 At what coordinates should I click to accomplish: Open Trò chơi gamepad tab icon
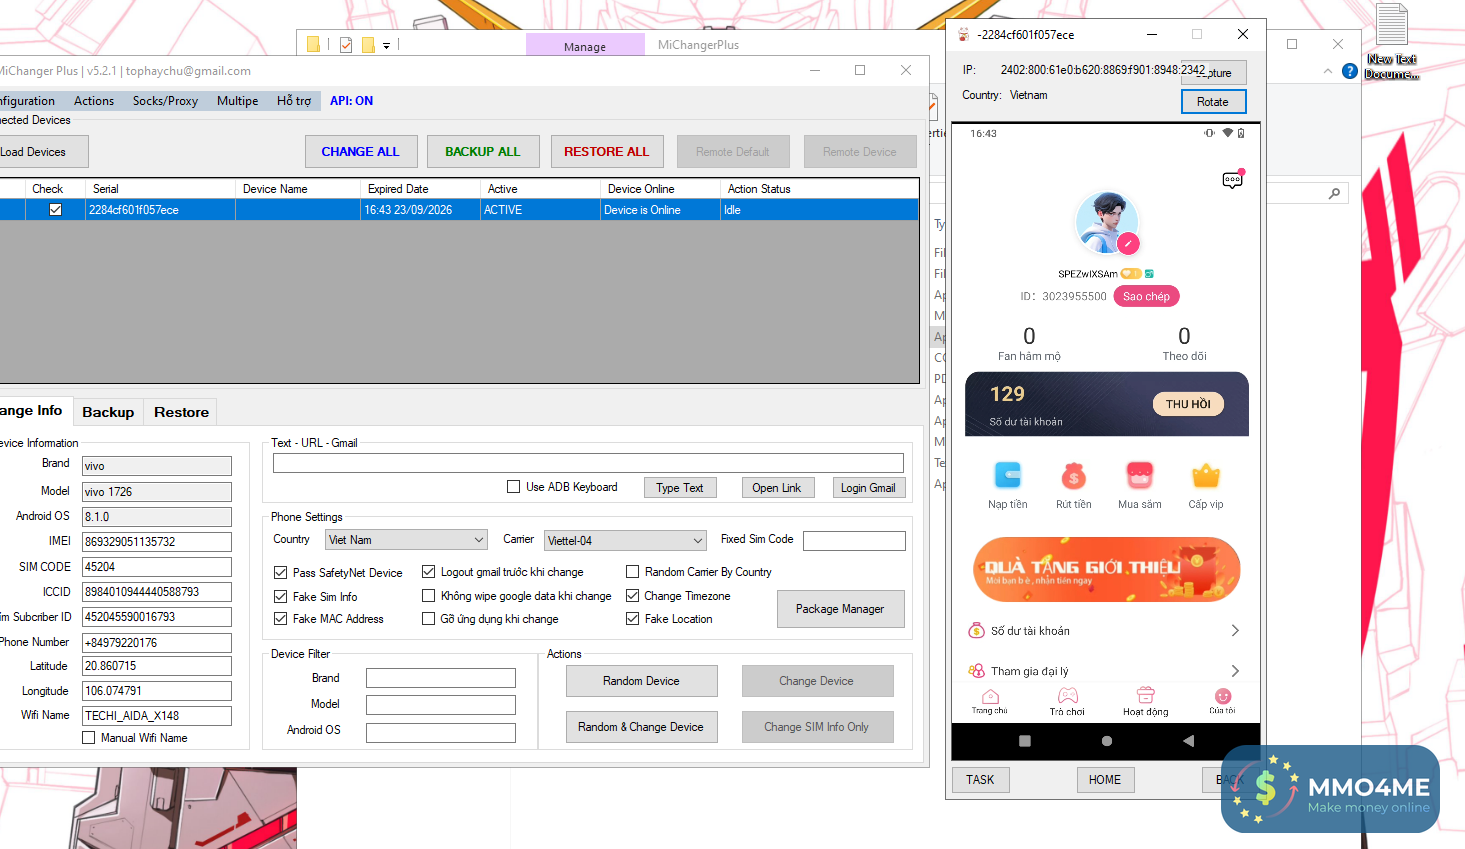tap(1067, 697)
